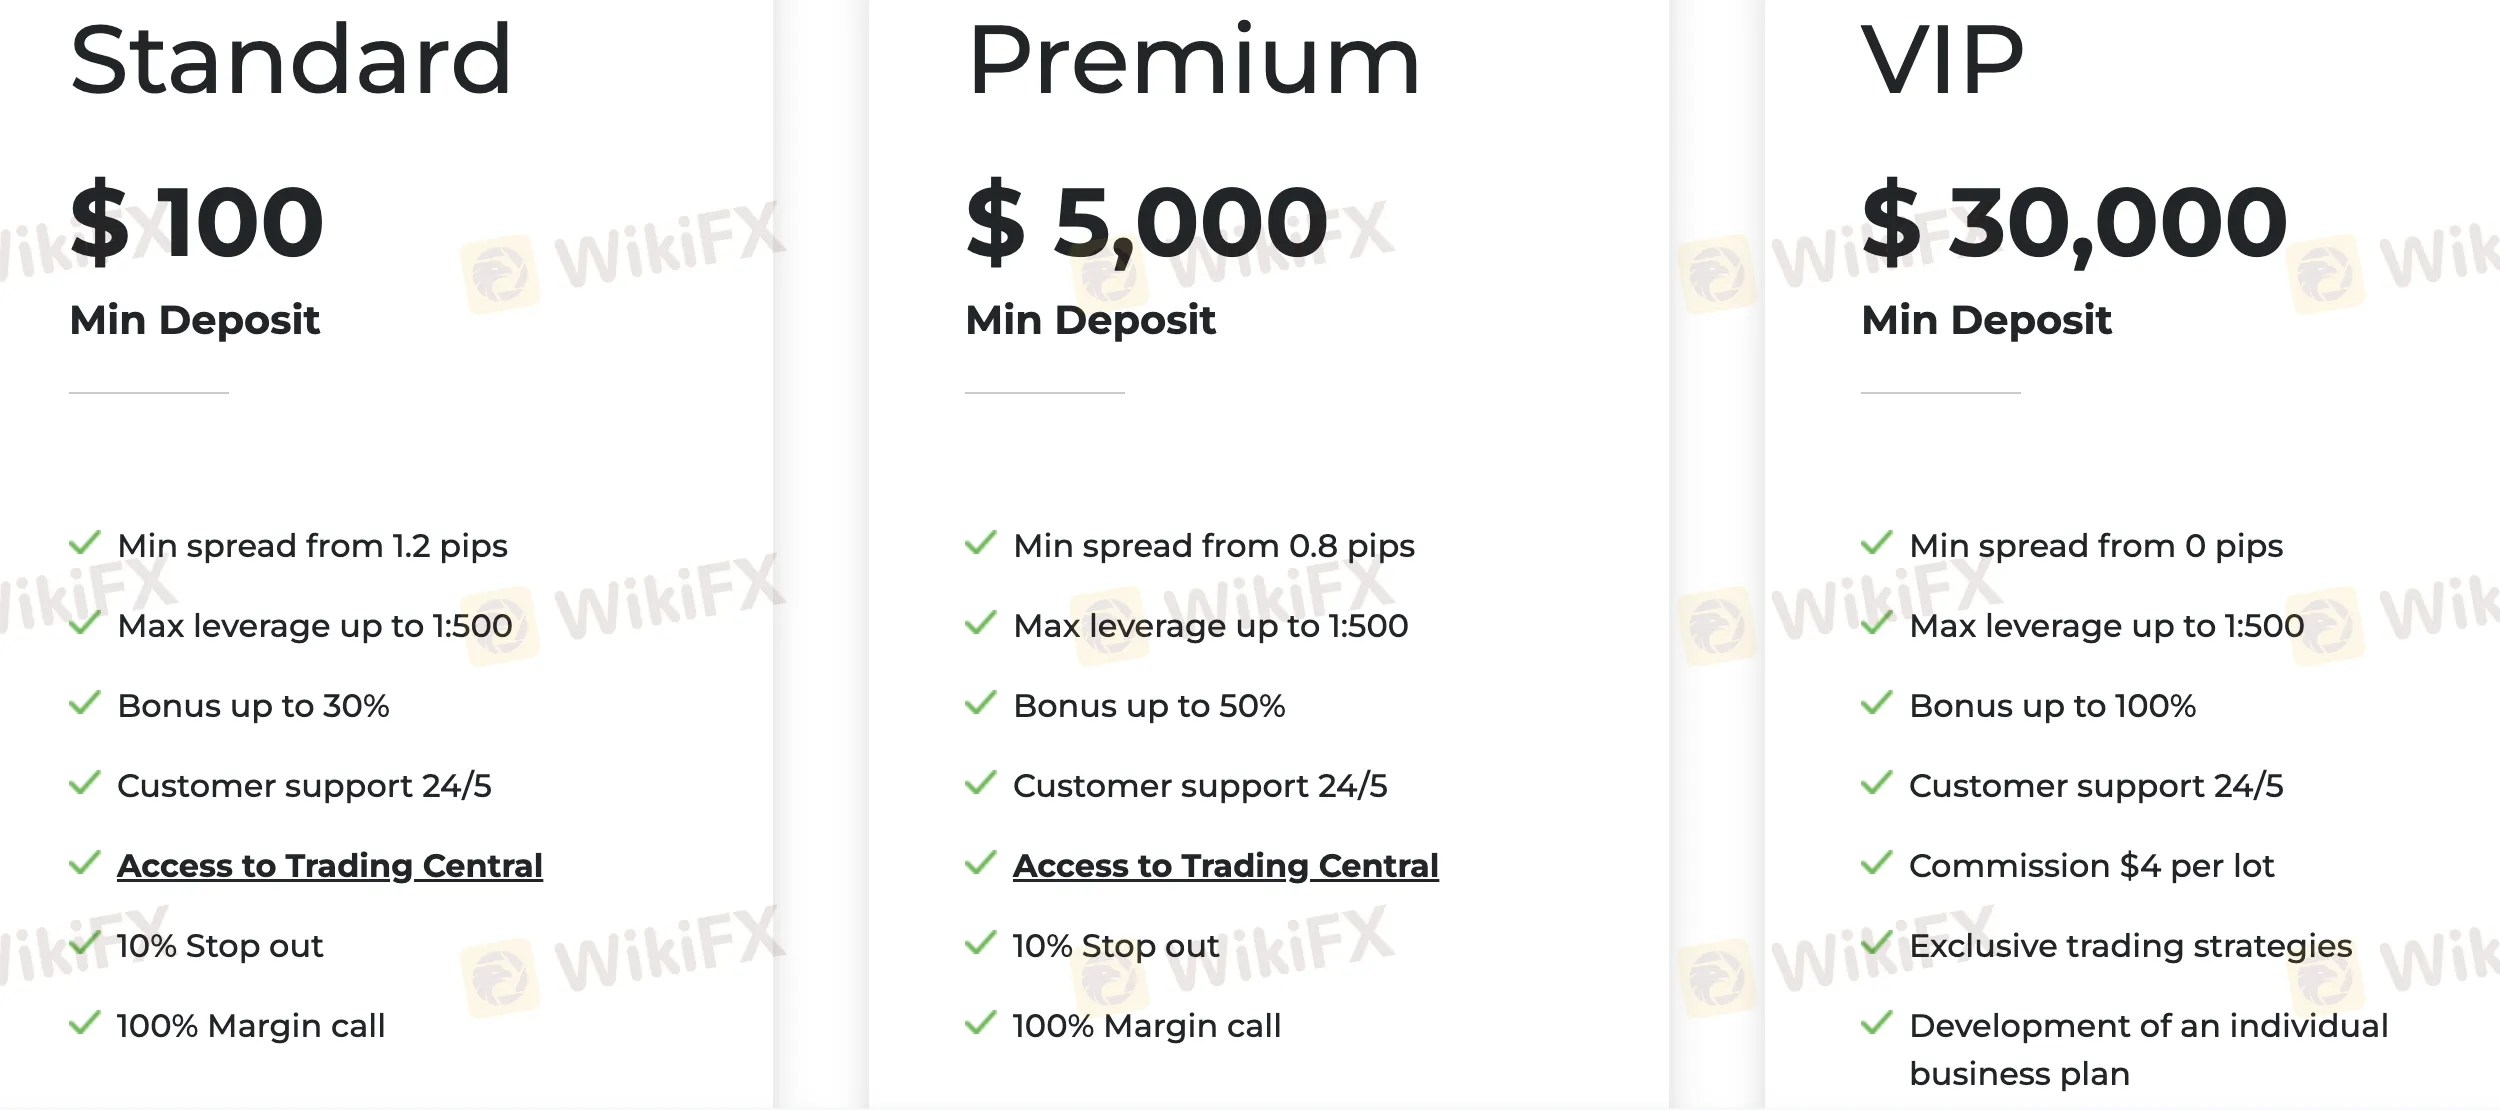Click the checkmark beside Premium's Customer support 24/5
Screen dimensions: 2500x1110
[x=981, y=783]
